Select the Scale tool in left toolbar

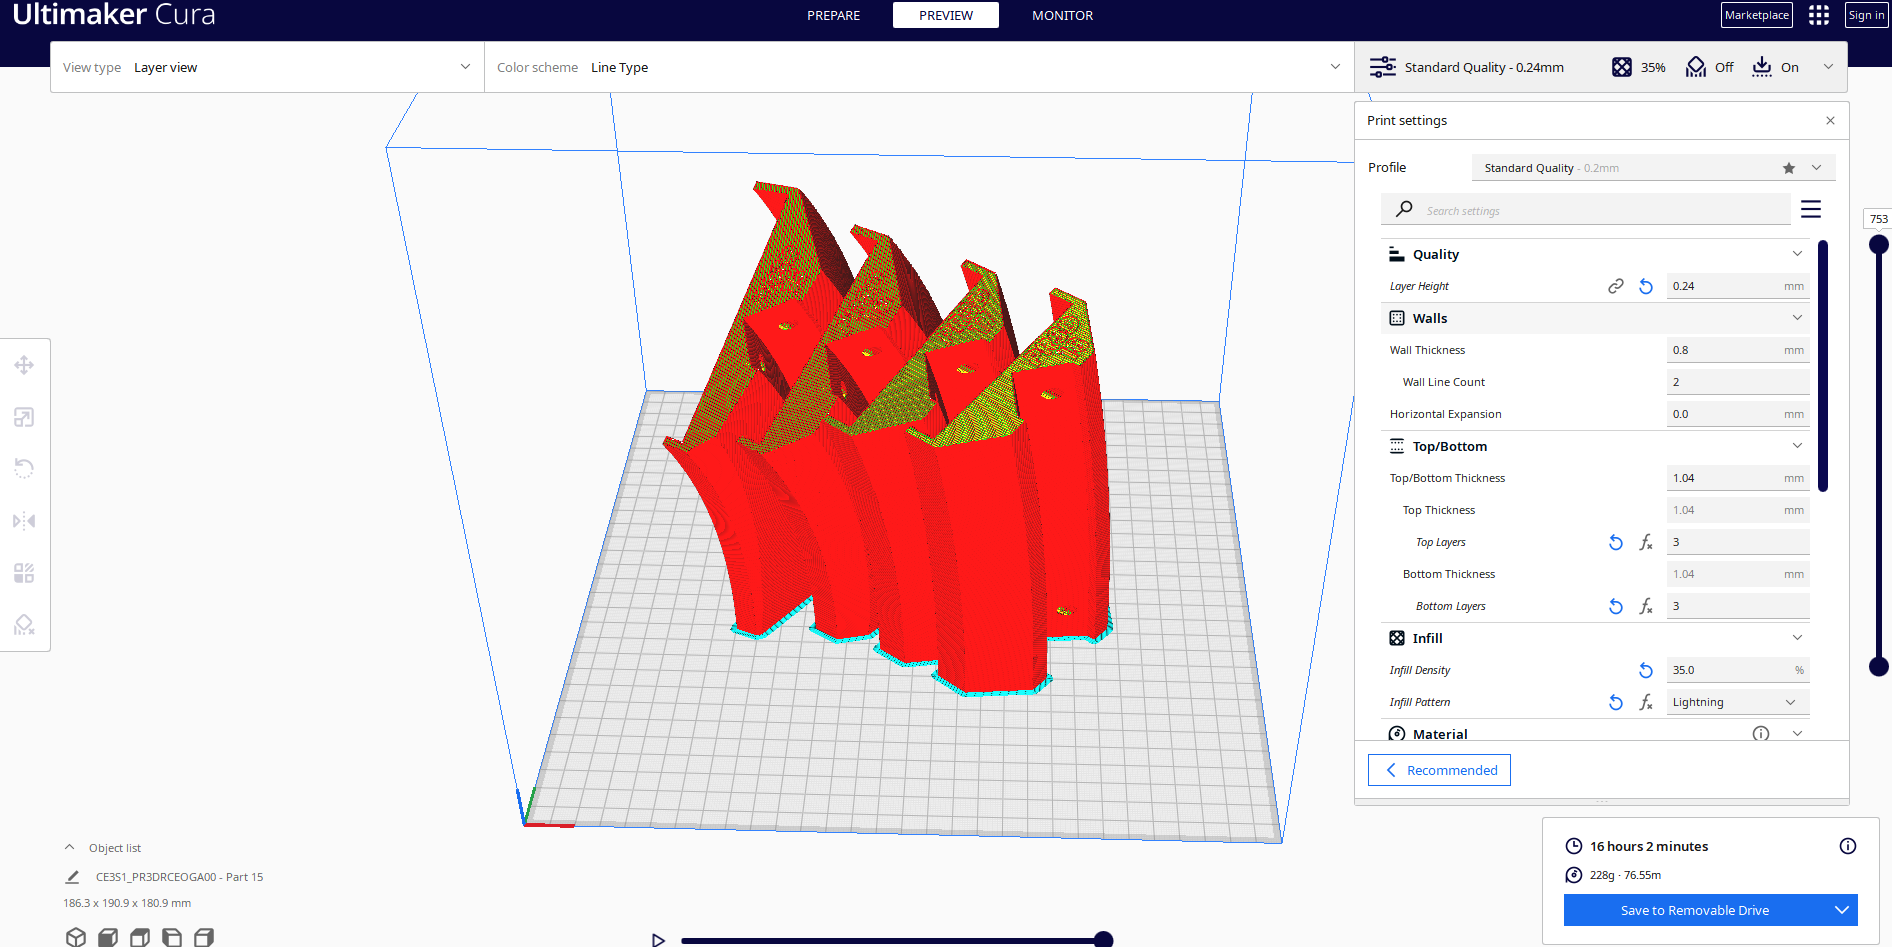click(x=24, y=417)
